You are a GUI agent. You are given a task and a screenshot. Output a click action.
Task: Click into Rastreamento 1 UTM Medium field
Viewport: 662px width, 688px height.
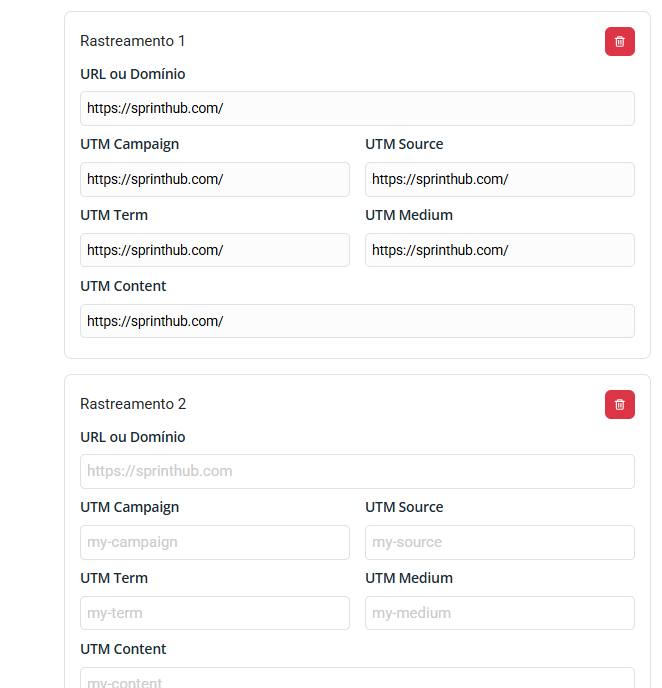tap(500, 251)
